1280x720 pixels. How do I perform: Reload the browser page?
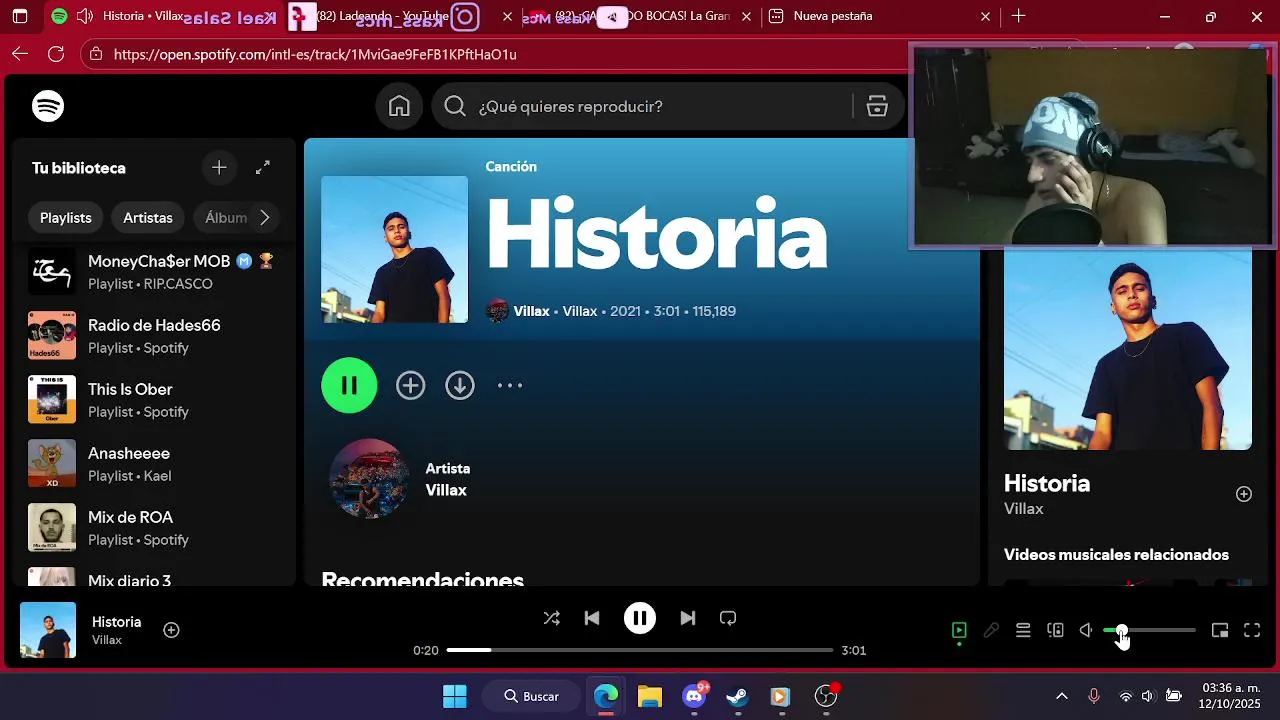click(56, 54)
